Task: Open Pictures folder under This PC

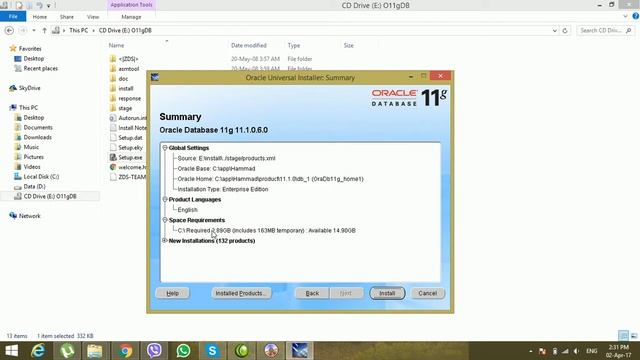Action: [33, 157]
